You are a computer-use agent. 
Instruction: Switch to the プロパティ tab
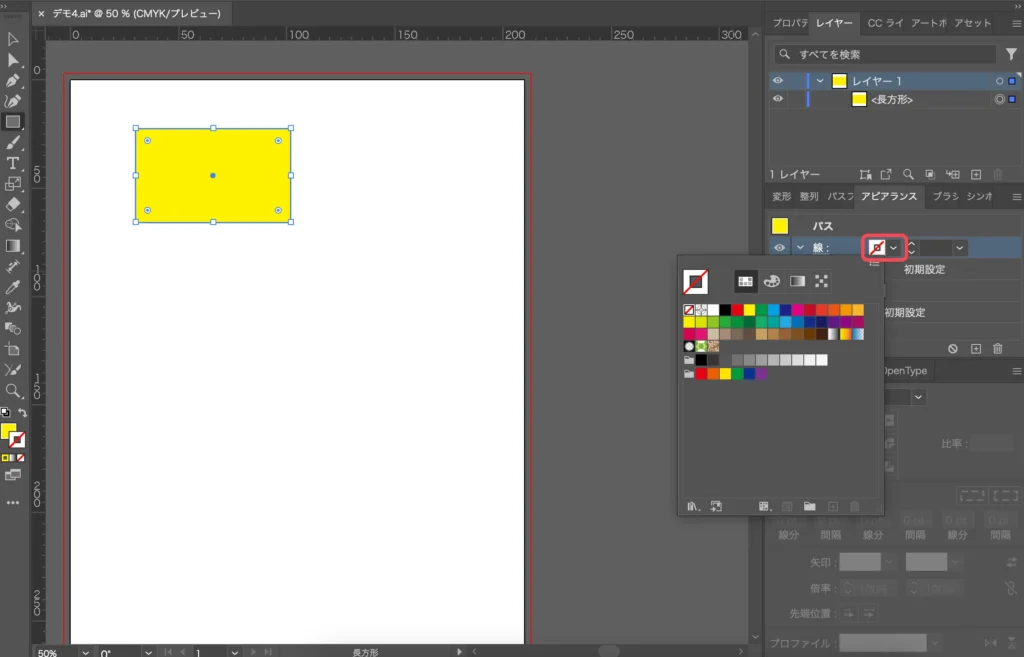click(x=789, y=23)
